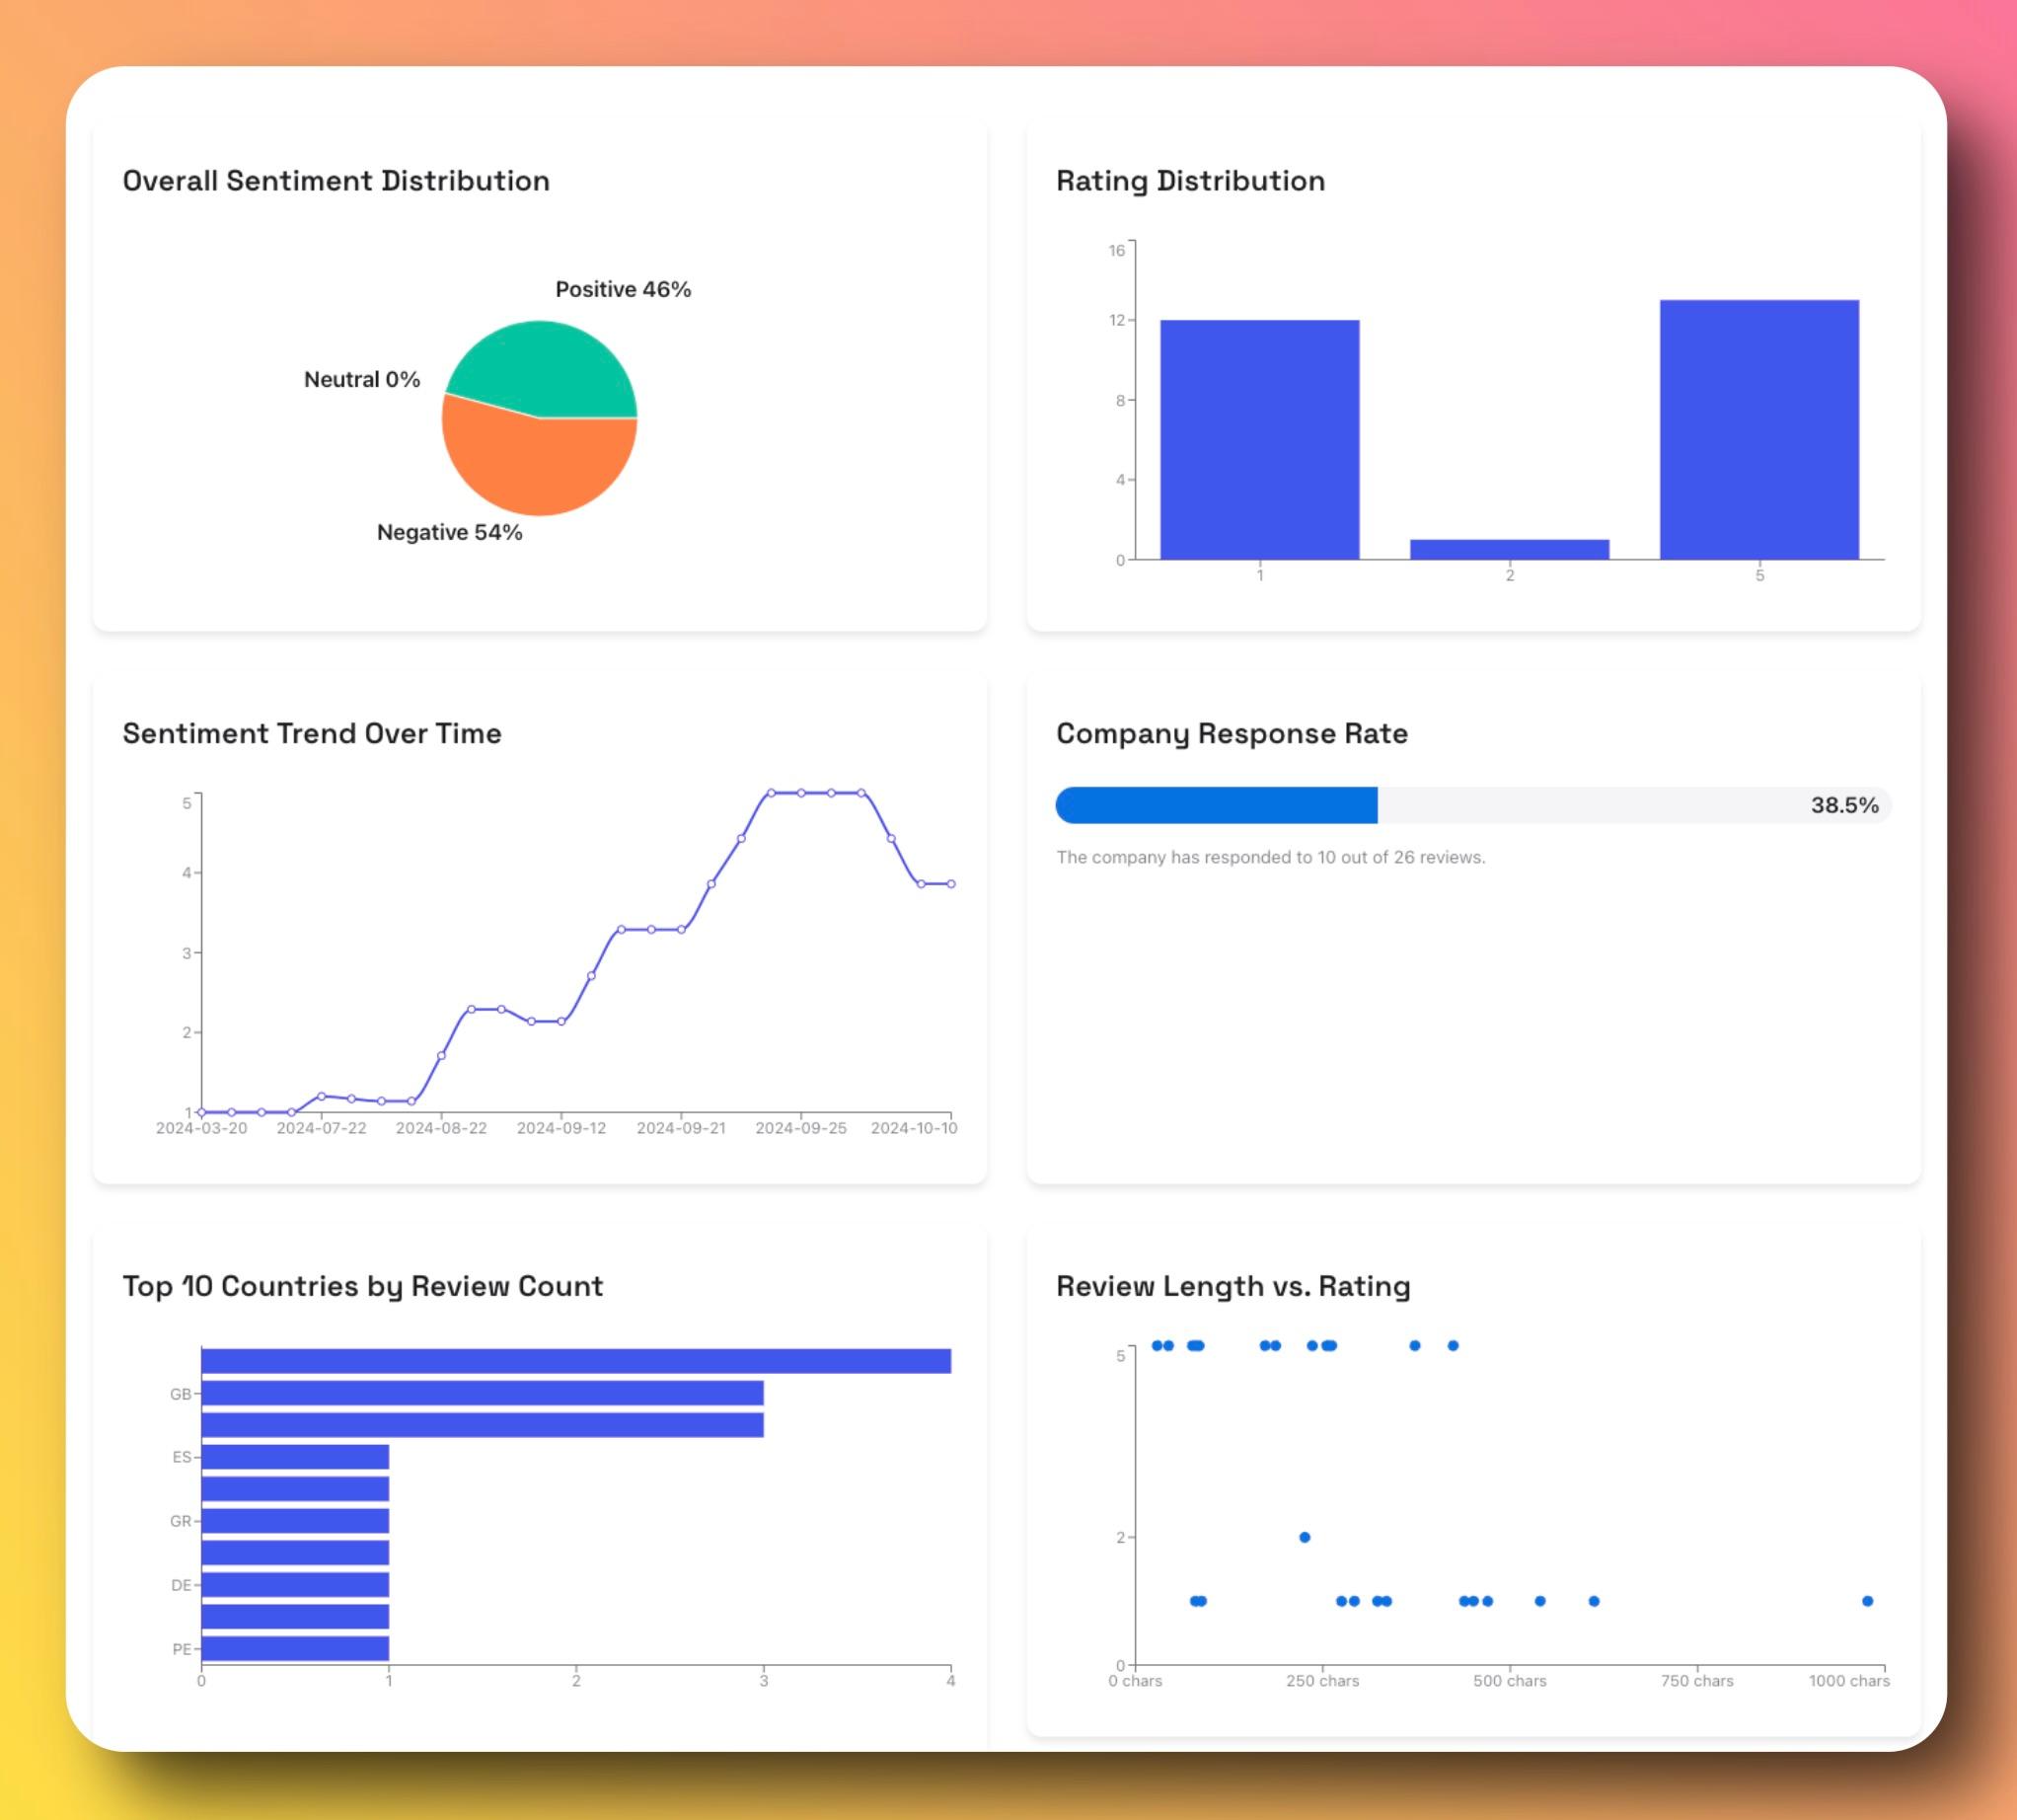This screenshot has width=2017, height=1820.
Task: Click the Overall Sentiment Distribution heading
Action: (336, 181)
